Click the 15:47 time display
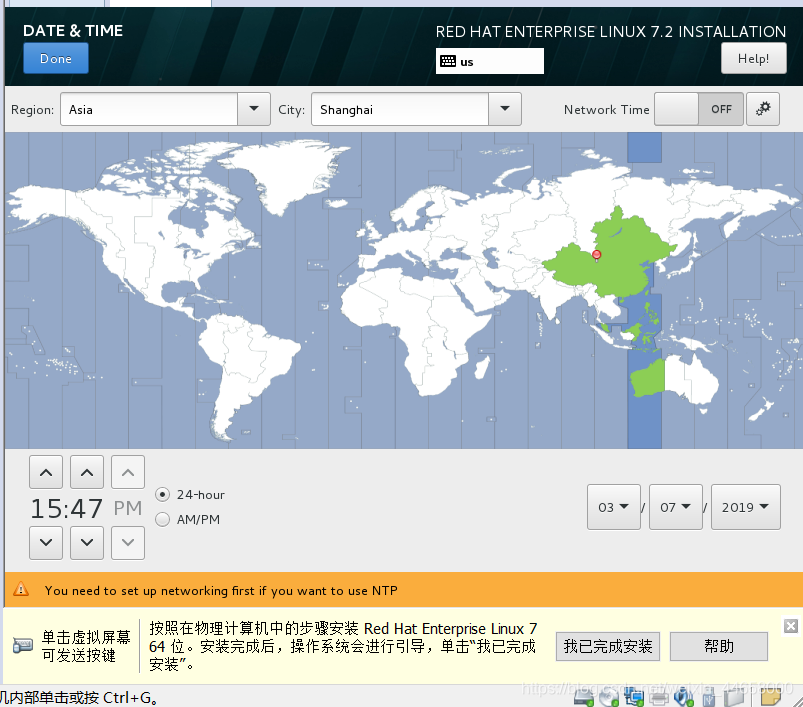The width and height of the screenshot is (803, 707). [67, 508]
